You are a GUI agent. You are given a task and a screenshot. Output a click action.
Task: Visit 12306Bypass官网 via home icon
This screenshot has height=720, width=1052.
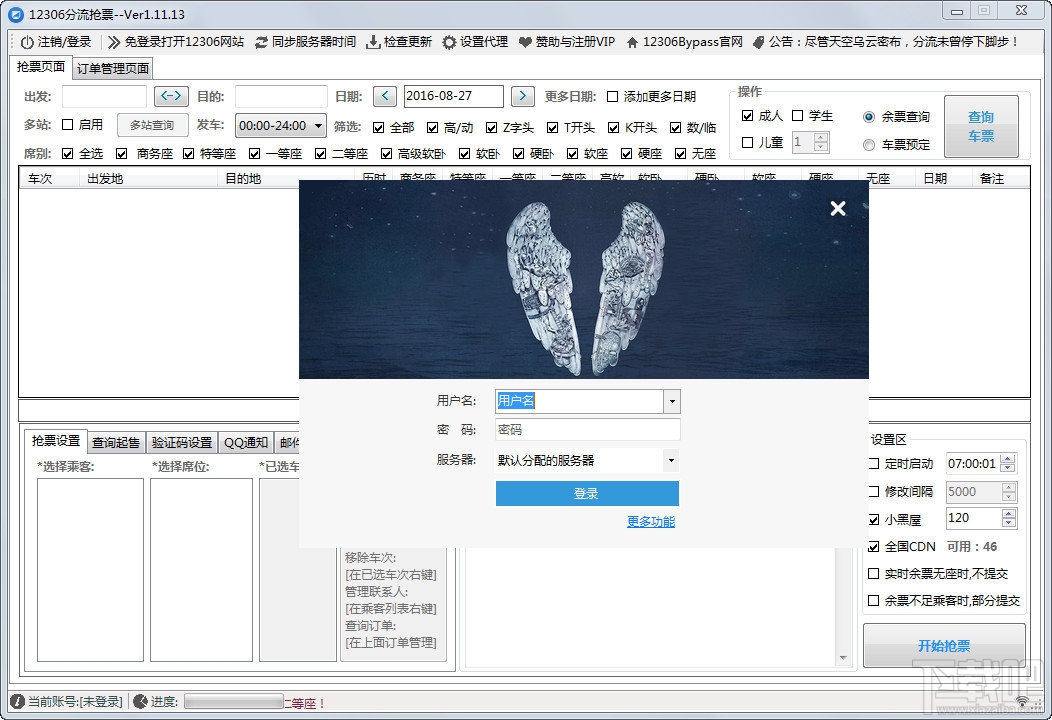632,43
